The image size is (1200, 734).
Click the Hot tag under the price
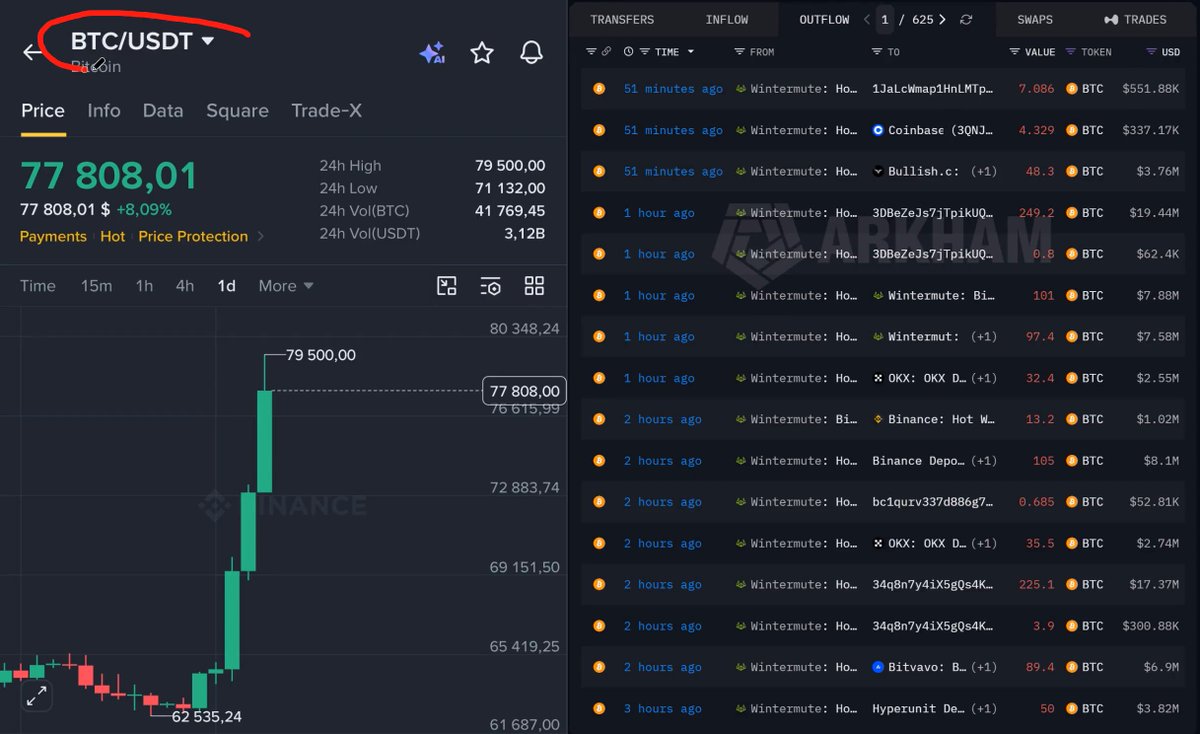(x=113, y=236)
